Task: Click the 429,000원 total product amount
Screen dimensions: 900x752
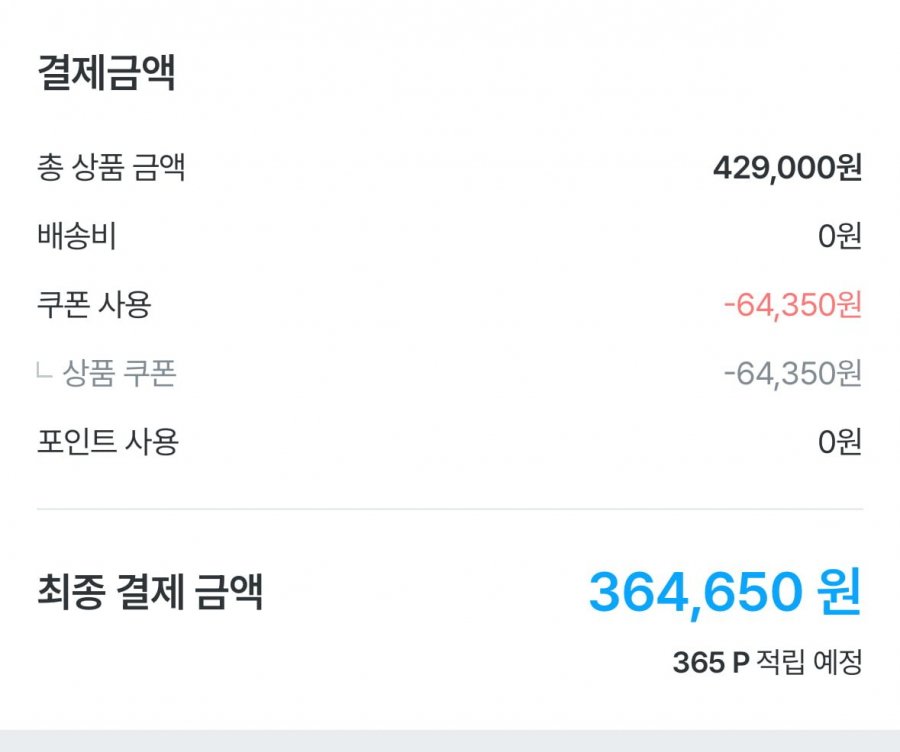Action: pos(774,169)
